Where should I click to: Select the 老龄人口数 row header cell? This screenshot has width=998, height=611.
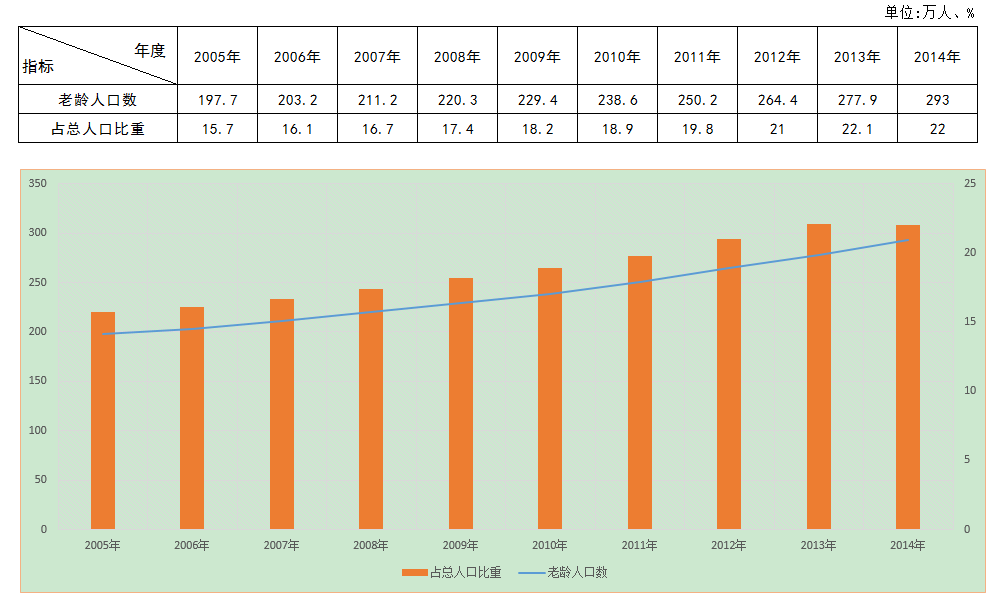point(97,100)
